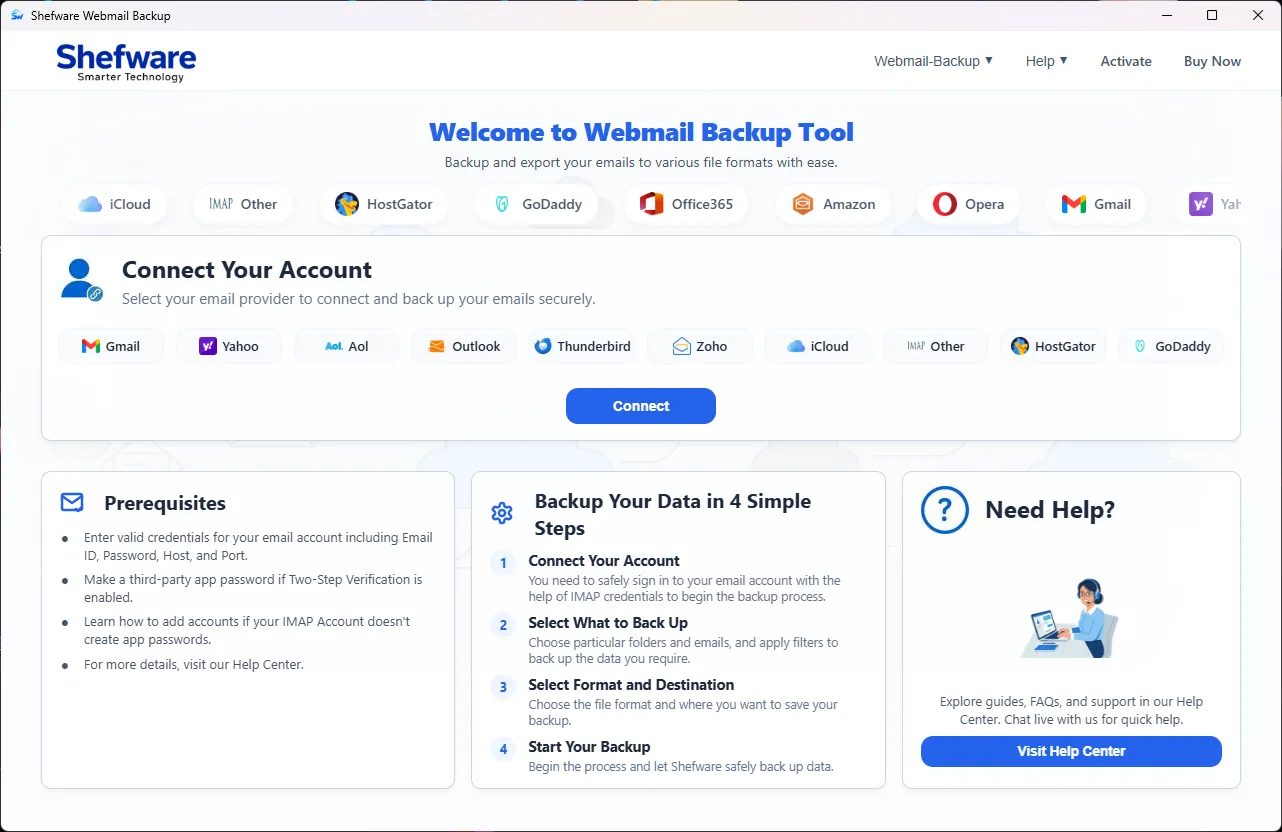Select the Opera provider chip
The height and width of the screenshot is (832, 1282).
click(x=968, y=204)
